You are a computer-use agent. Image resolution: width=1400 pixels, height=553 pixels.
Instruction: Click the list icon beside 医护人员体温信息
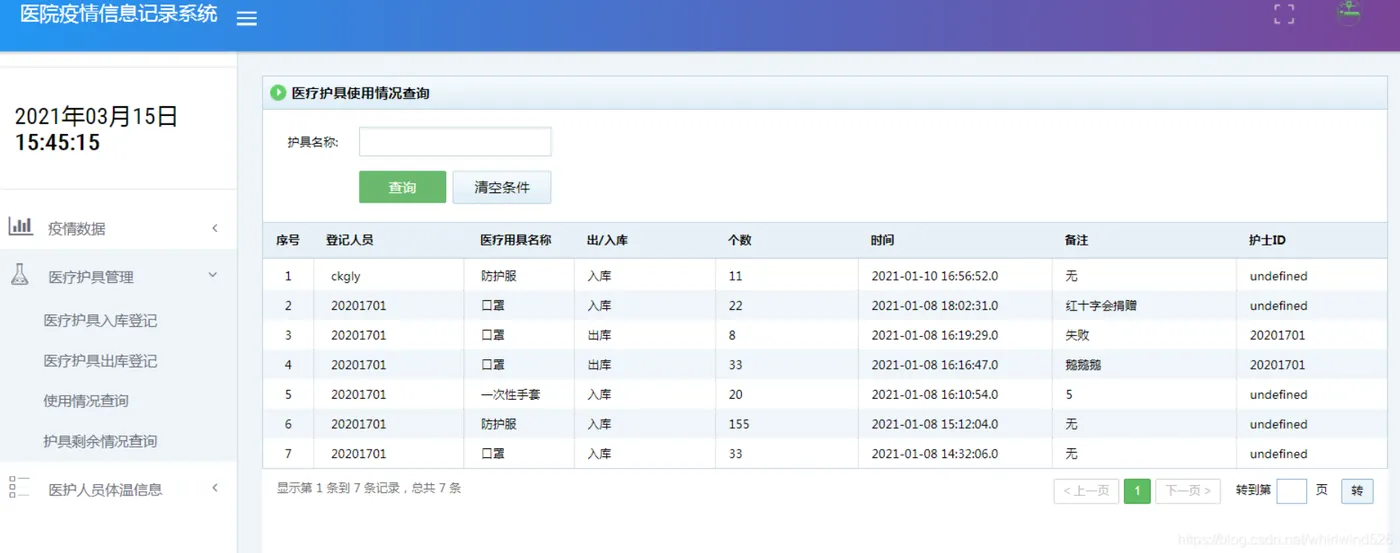click(20, 487)
